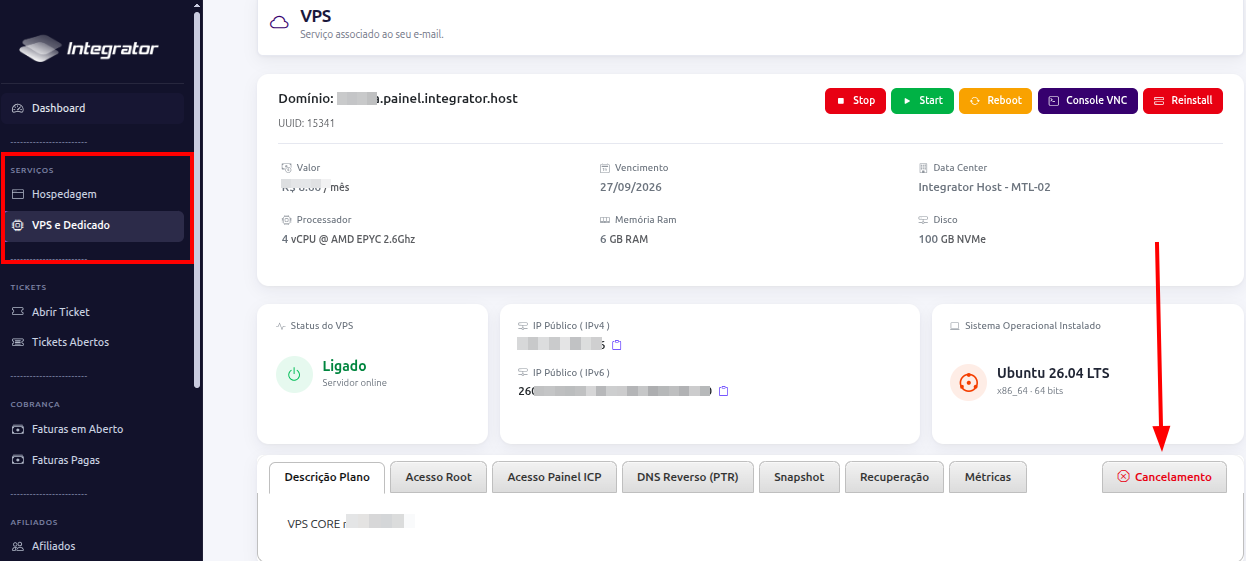
Task: Copy the IPv4 public address
Action: pyautogui.click(x=617, y=345)
